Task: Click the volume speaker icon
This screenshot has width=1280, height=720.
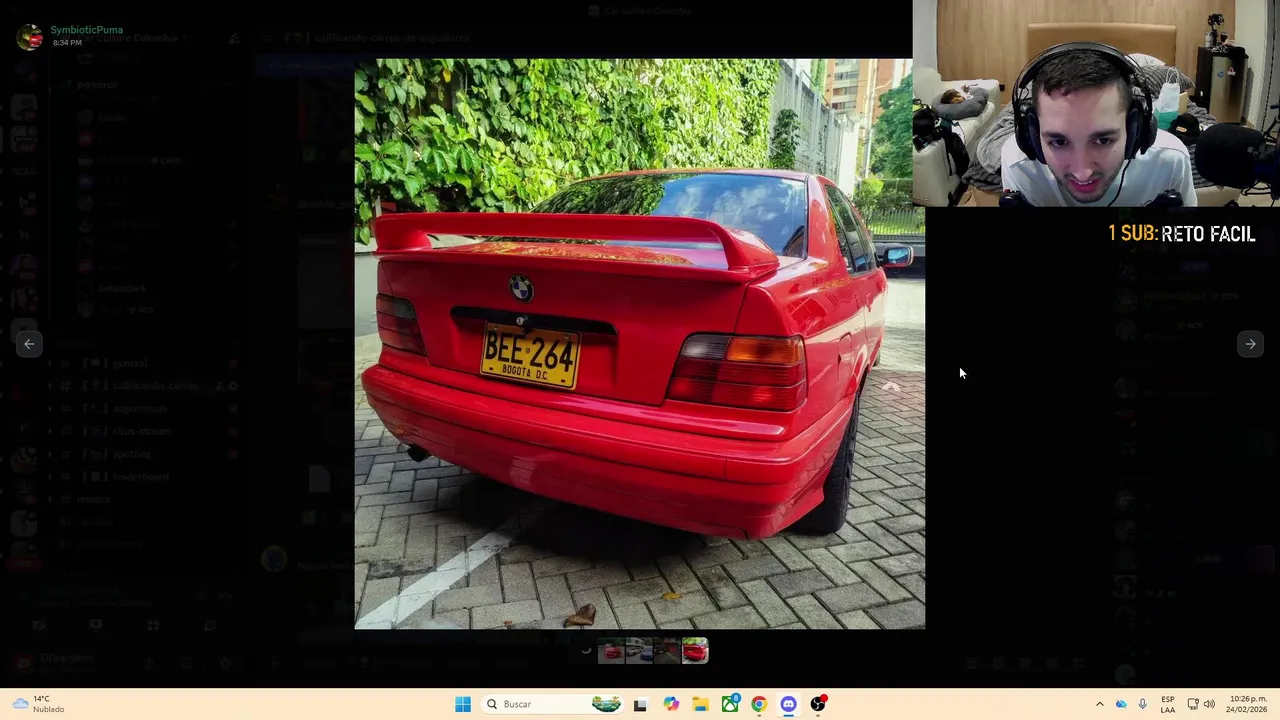Action: click(x=1209, y=704)
